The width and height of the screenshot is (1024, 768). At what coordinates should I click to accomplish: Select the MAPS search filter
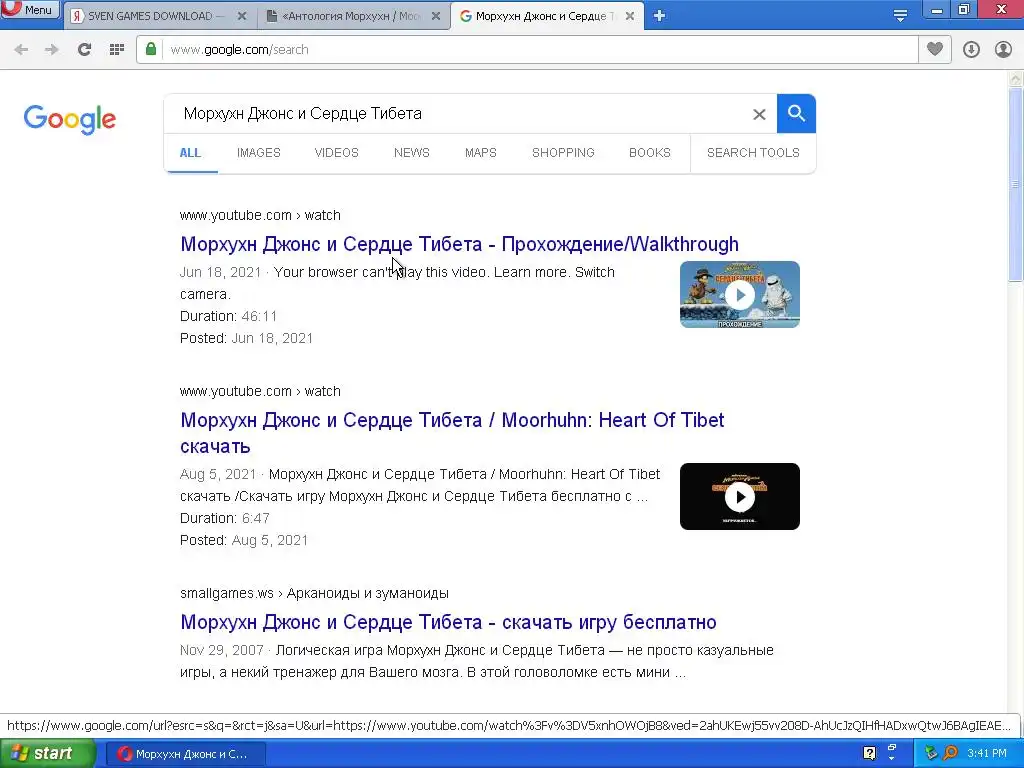[481, 153]
